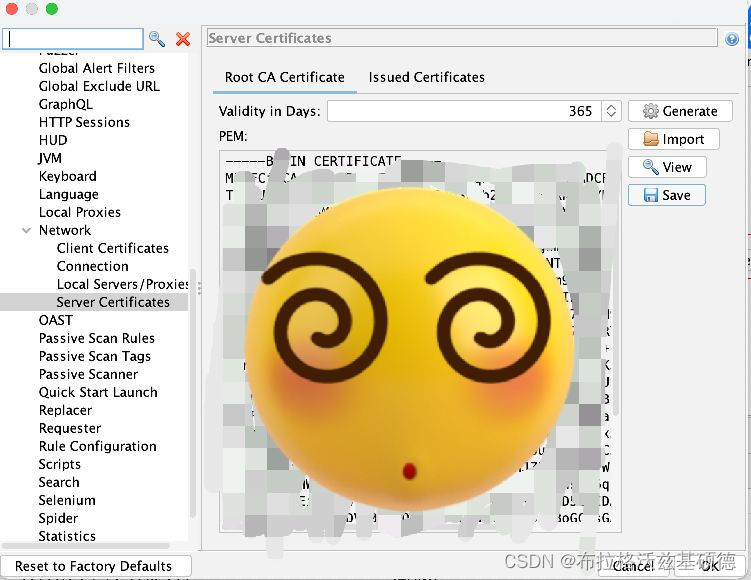Viewport: 751px width, 580px height.
Task: Open Local Servers/Proxies under Network
Action: 123,284
